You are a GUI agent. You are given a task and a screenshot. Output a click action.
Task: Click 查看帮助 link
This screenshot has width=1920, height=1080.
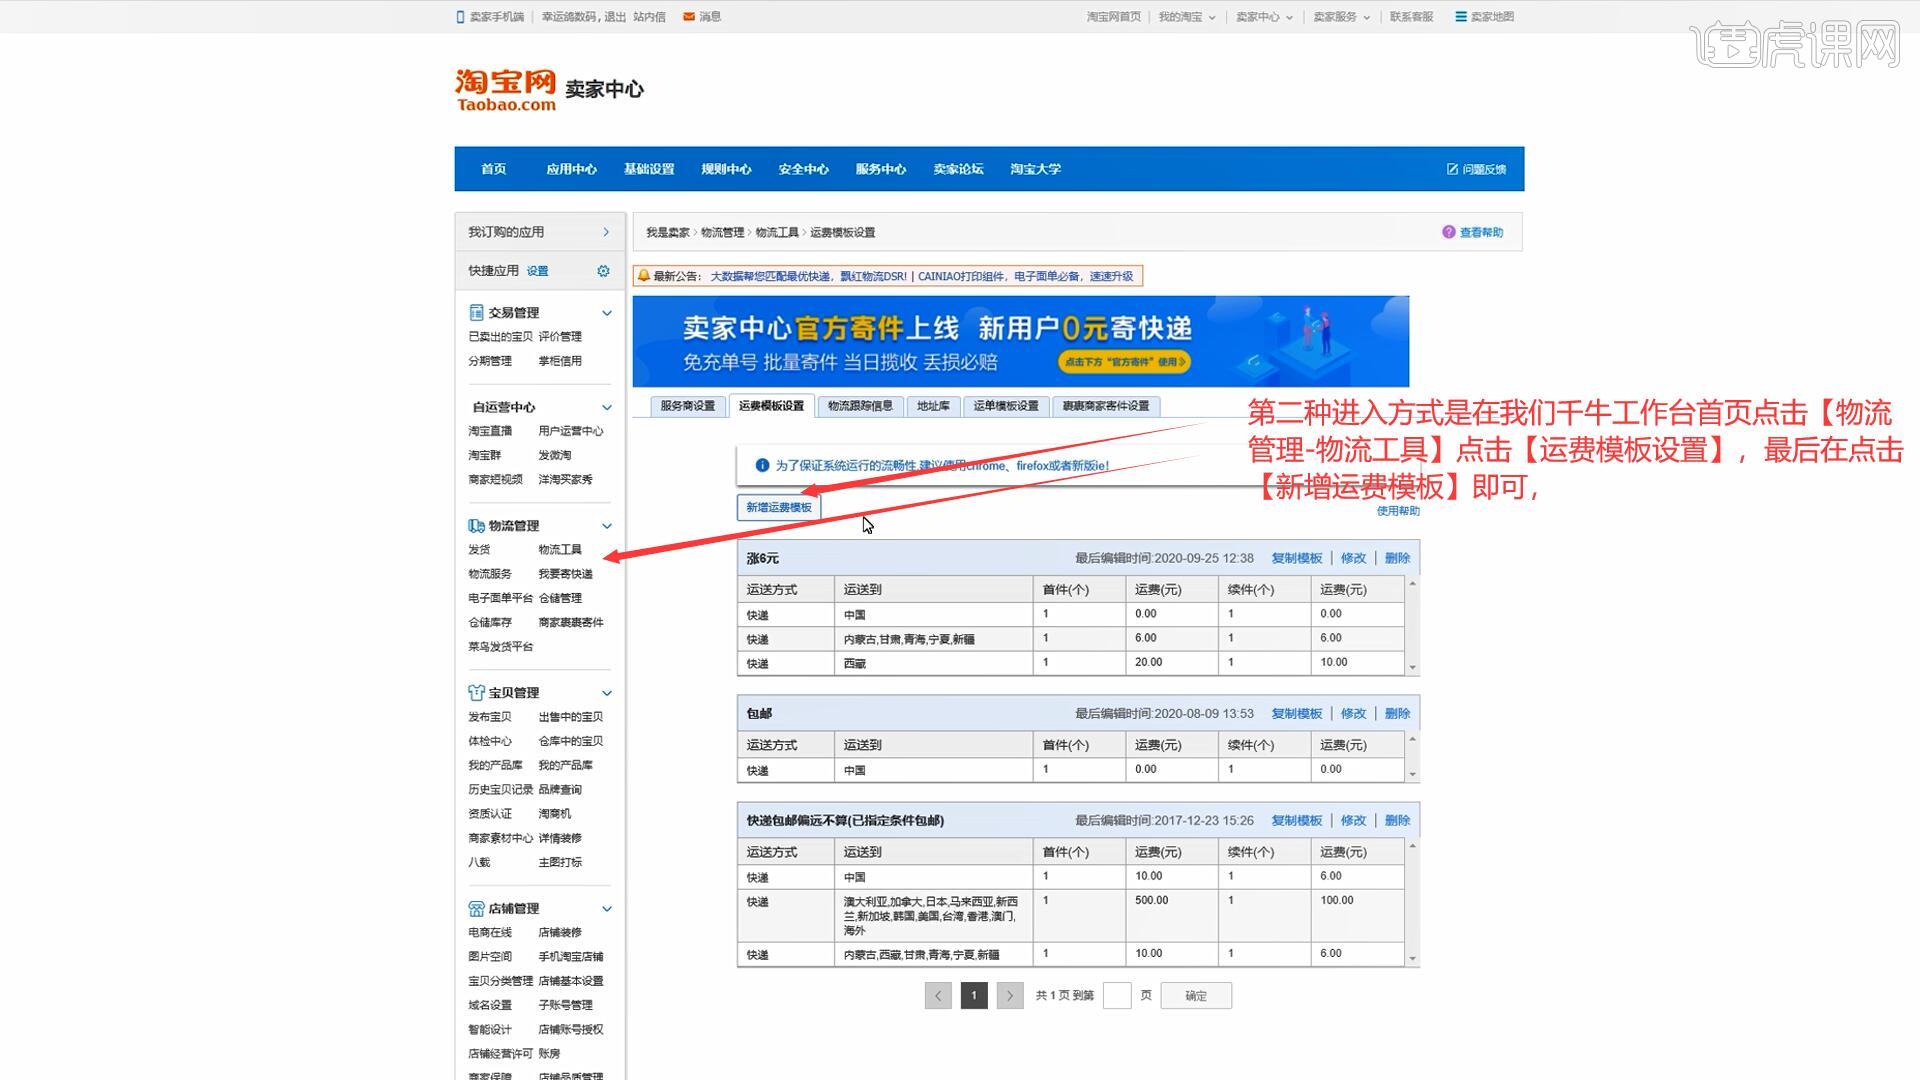[1481, 232]
